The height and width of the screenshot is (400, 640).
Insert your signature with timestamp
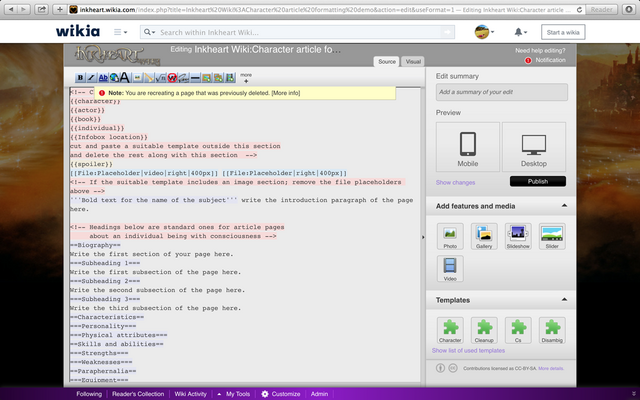pos(184,78)
